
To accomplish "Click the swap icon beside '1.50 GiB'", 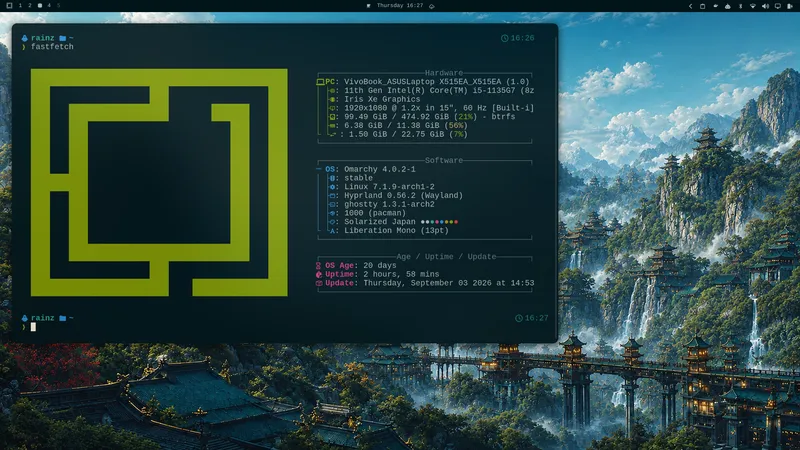I will (x=332, y=135).
